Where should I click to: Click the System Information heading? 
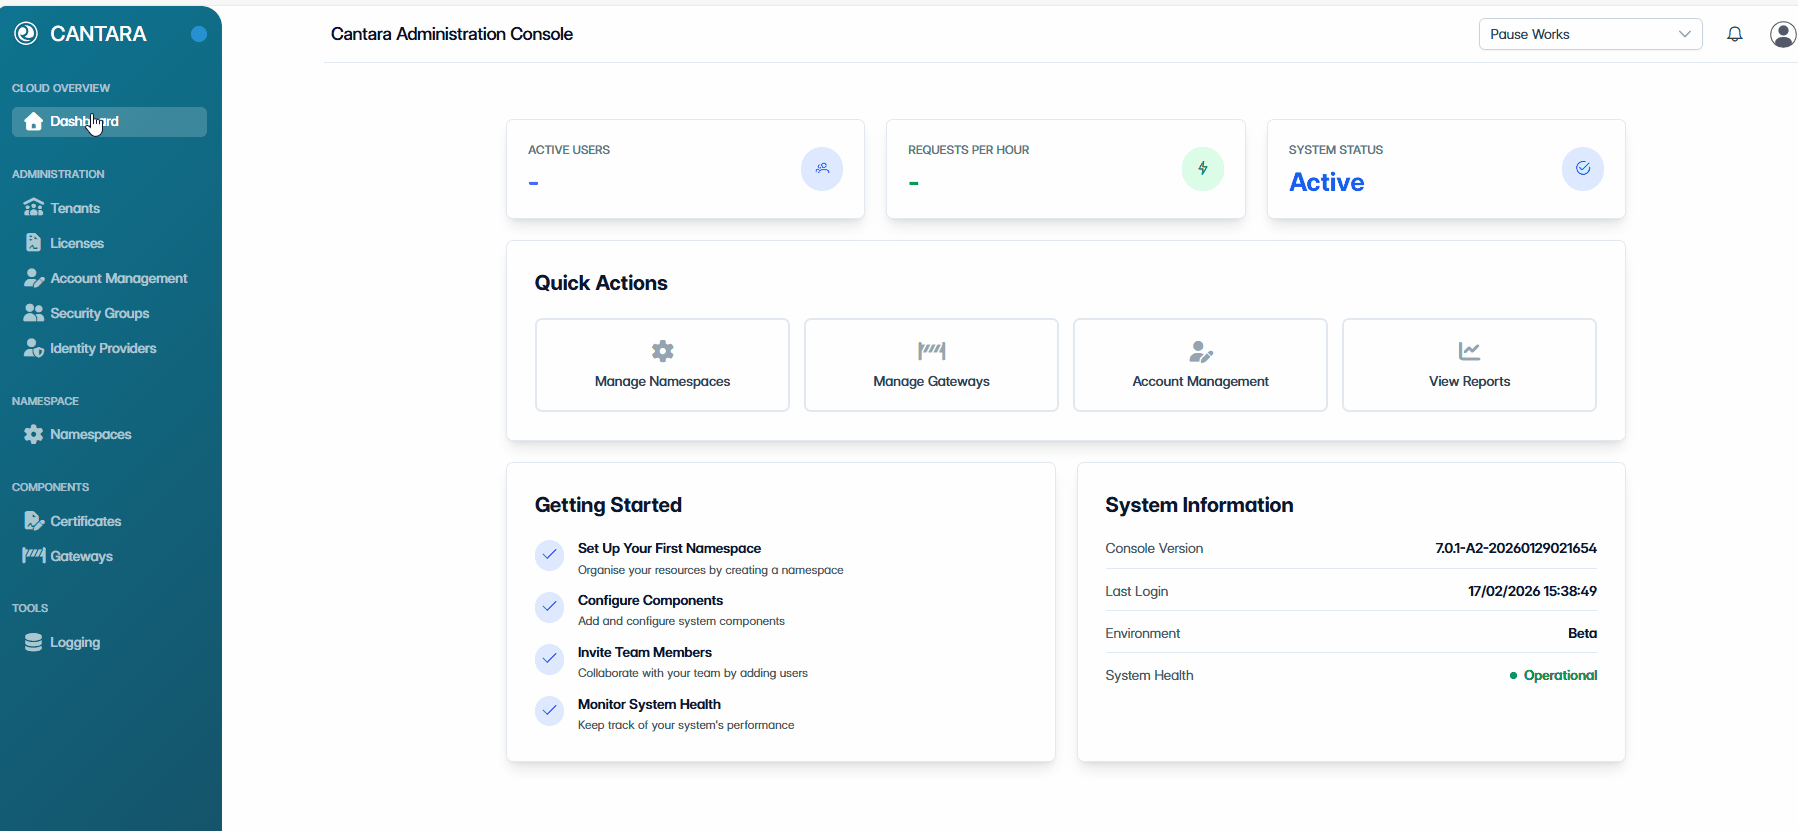1199,505
